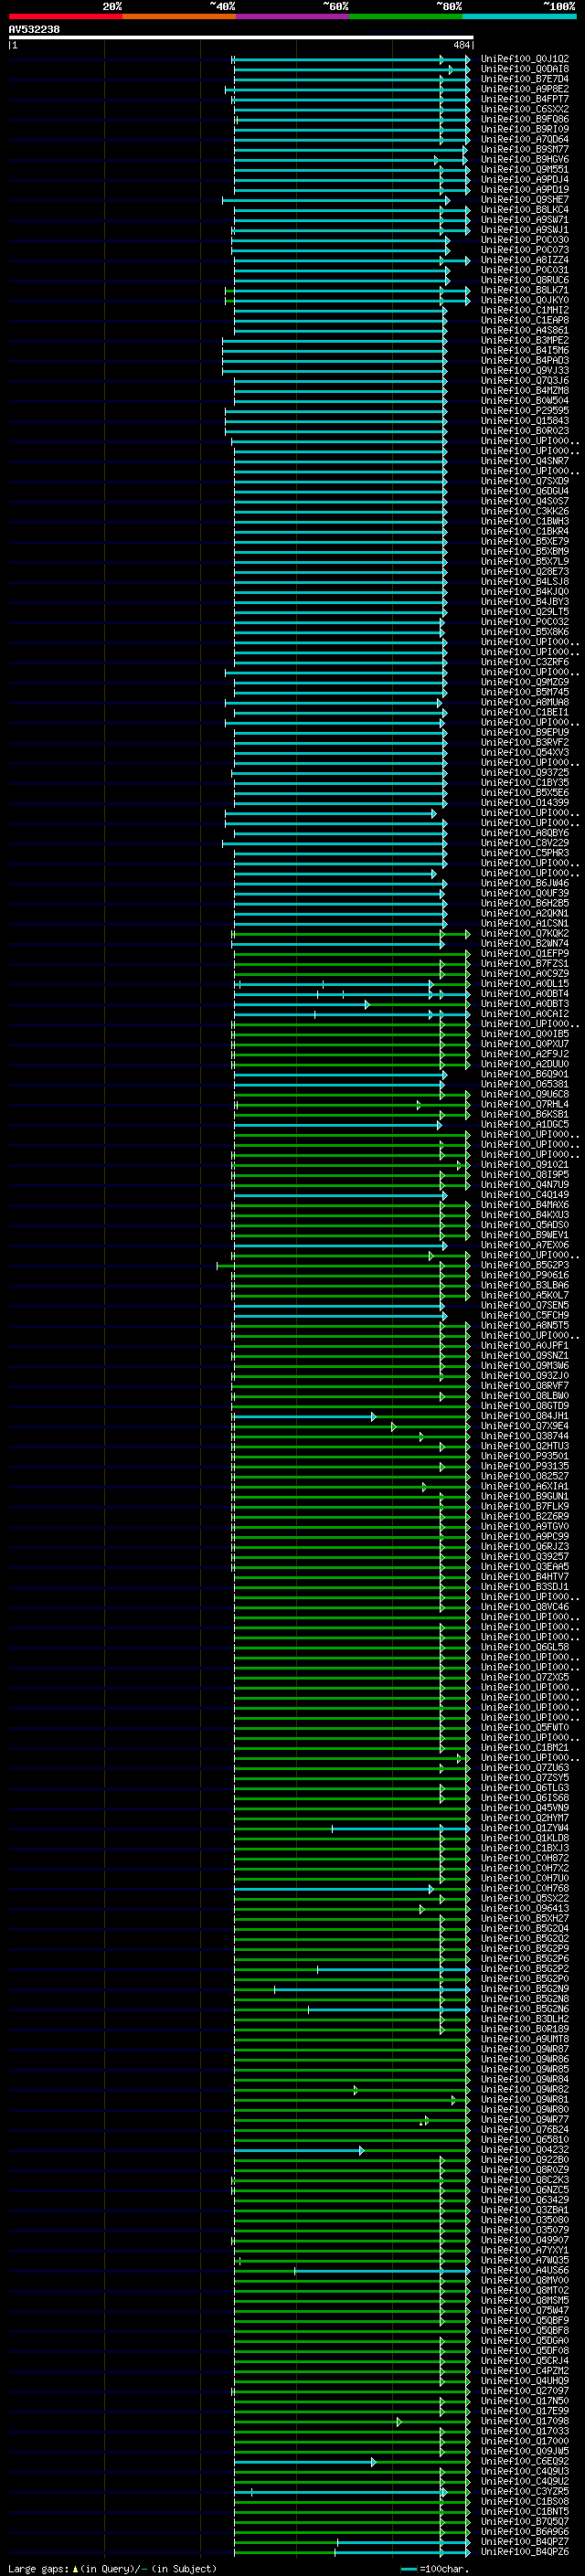
Task: Click hit label UniRef100_C6EQ92
Action: coord(525,2461)
